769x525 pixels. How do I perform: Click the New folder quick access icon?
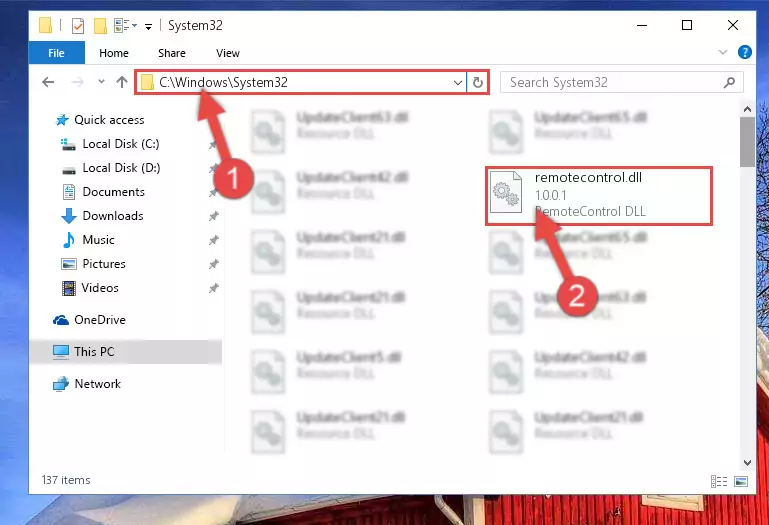click(x=100, y=26)
